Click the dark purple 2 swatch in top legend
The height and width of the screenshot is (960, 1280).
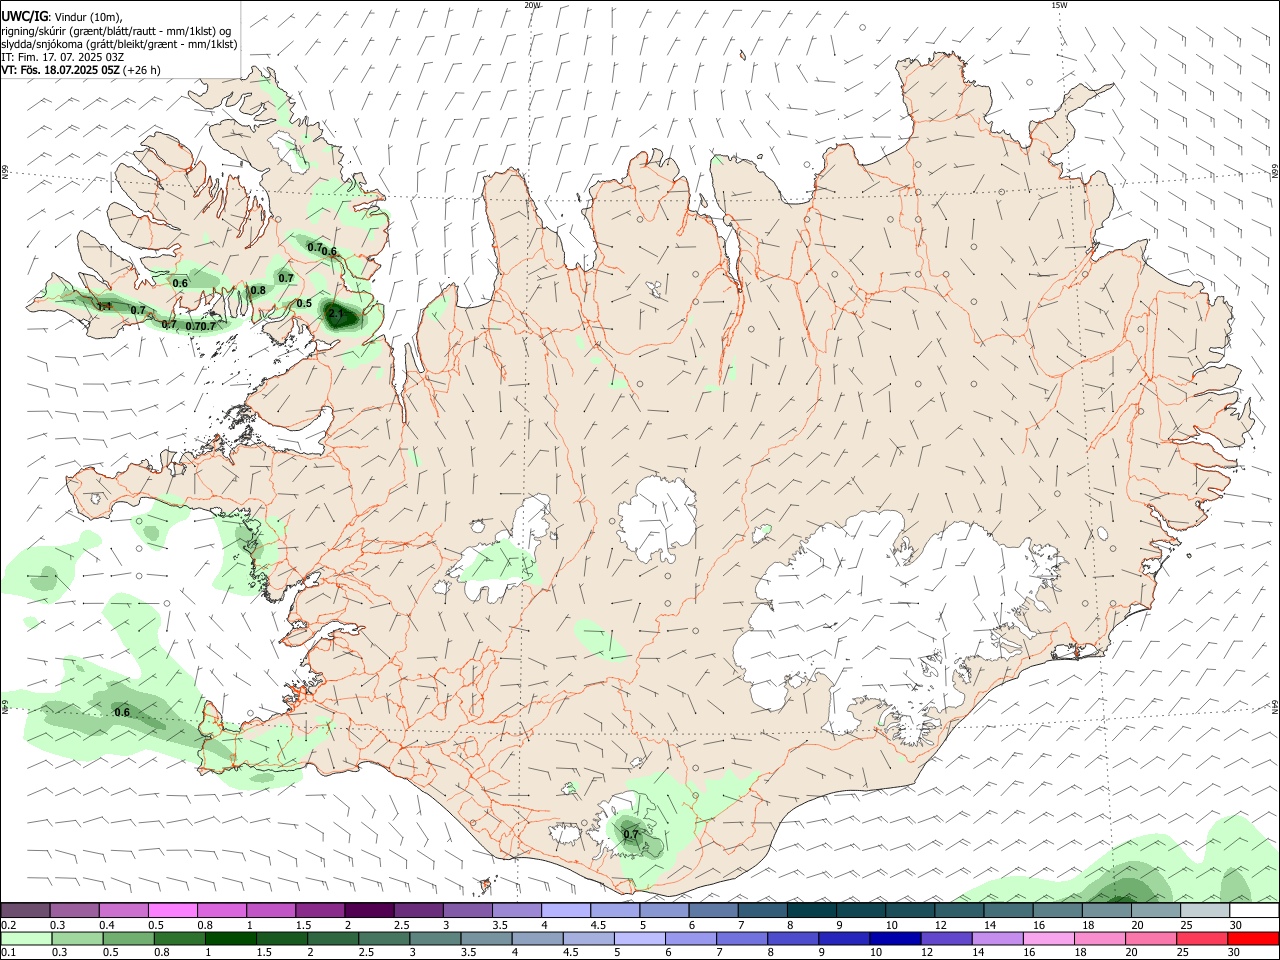tap(369, 910)
